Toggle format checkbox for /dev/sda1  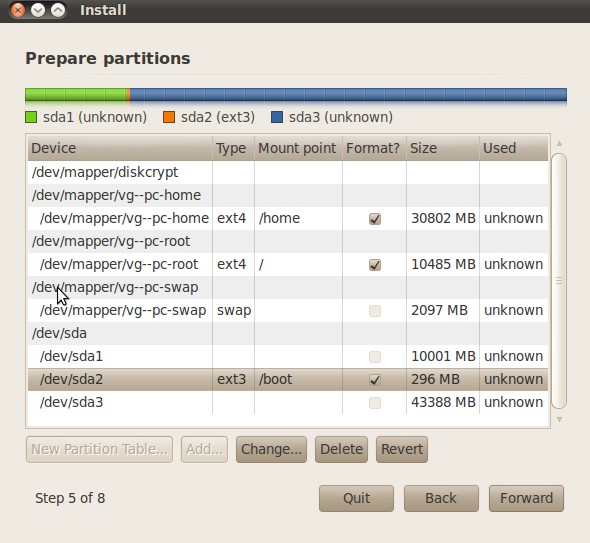pyautogui.click(x=374, y=356)
